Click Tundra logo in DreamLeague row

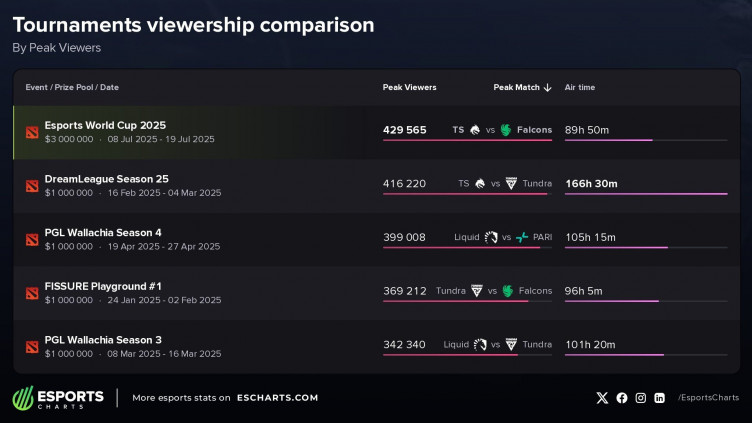coord(511,184)
